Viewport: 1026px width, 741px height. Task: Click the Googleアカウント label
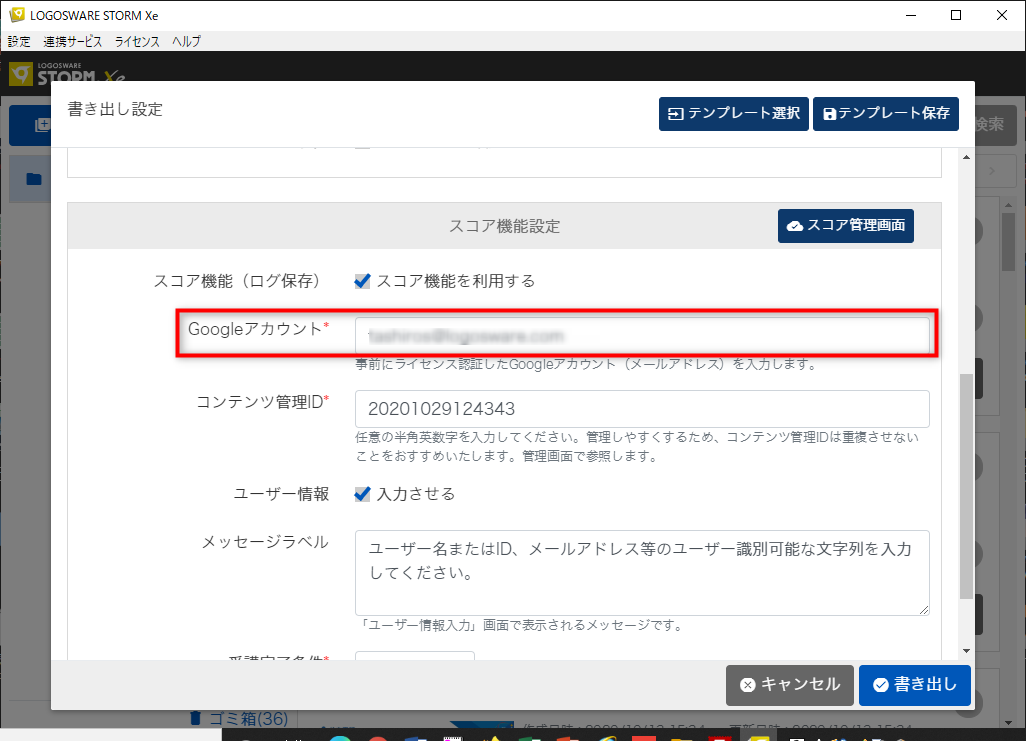(x=258, y=329)
